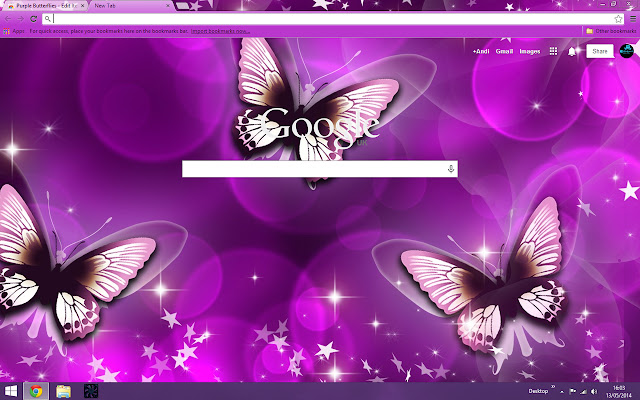Click the Chrome taskbar icon

pyautogui.click(x=36, y=391)
